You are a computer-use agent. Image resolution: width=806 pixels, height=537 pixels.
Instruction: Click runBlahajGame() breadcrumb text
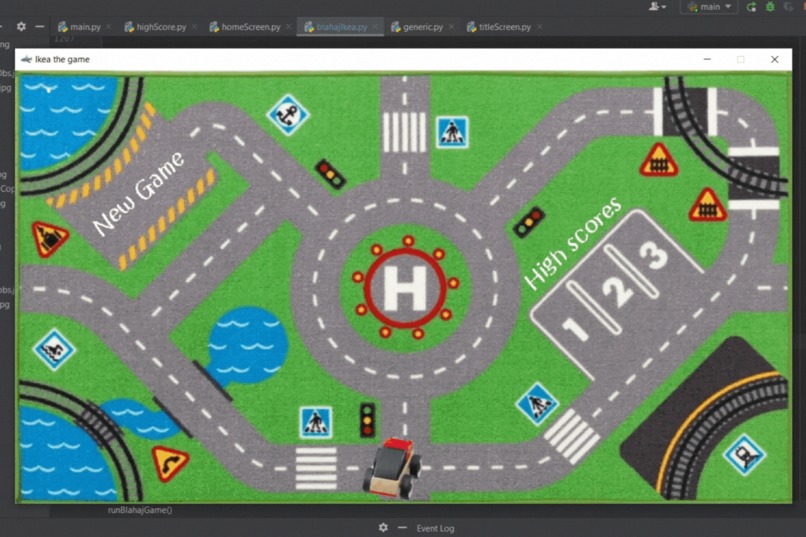140,510
